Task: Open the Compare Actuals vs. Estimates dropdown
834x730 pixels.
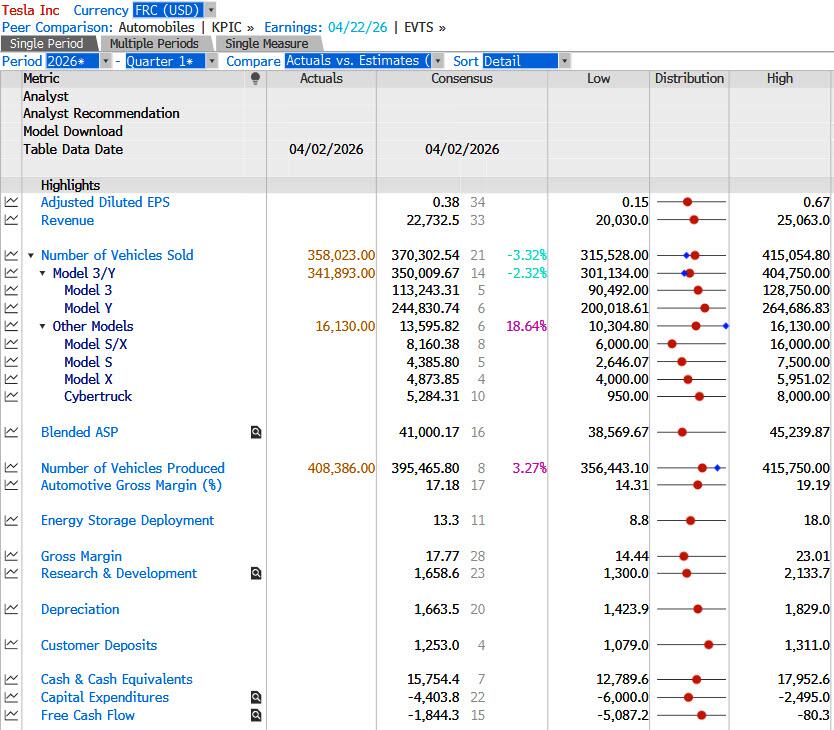Action: (438, 61)
